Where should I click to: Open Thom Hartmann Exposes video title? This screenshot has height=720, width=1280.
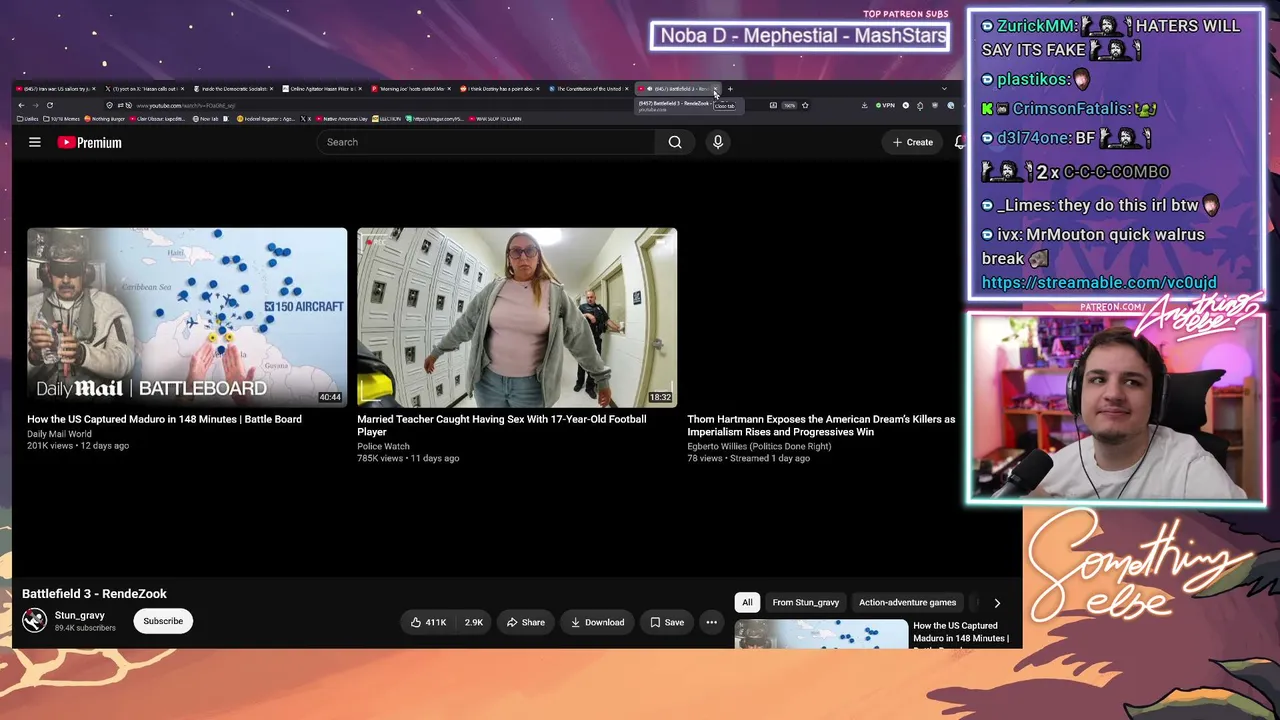[821, 425]
